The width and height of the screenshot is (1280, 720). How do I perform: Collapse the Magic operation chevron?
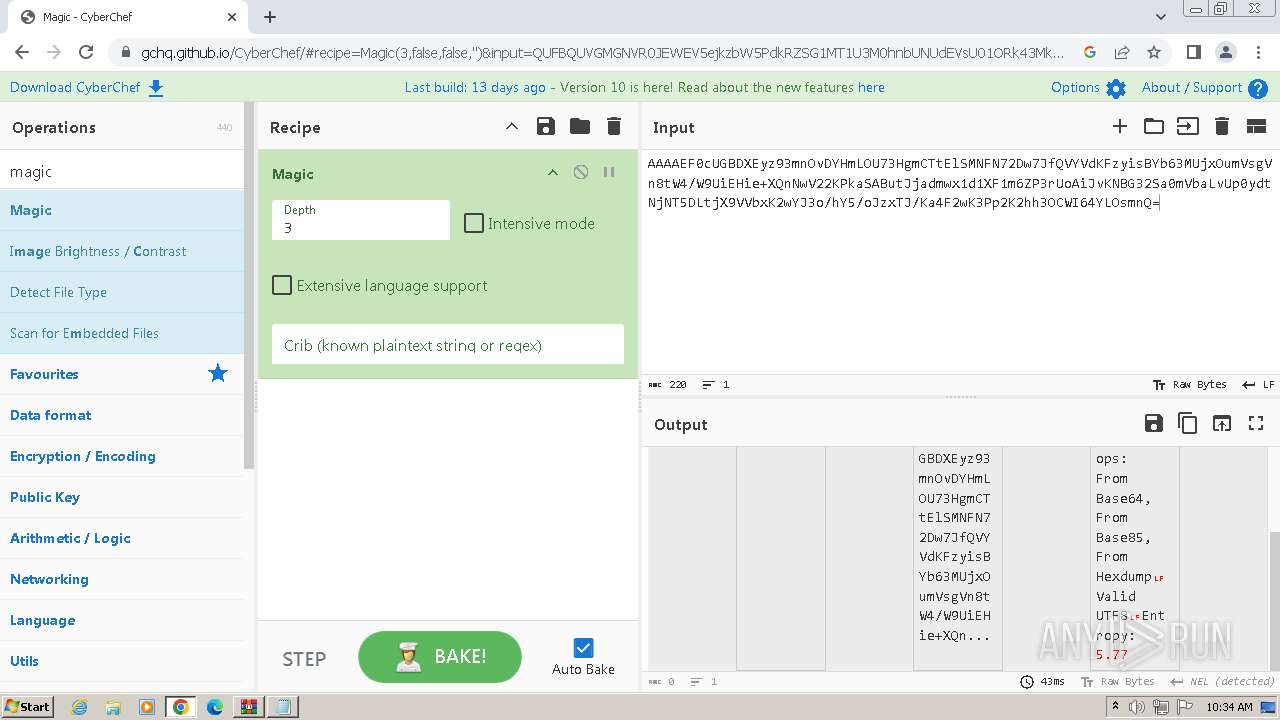[552, 172]
